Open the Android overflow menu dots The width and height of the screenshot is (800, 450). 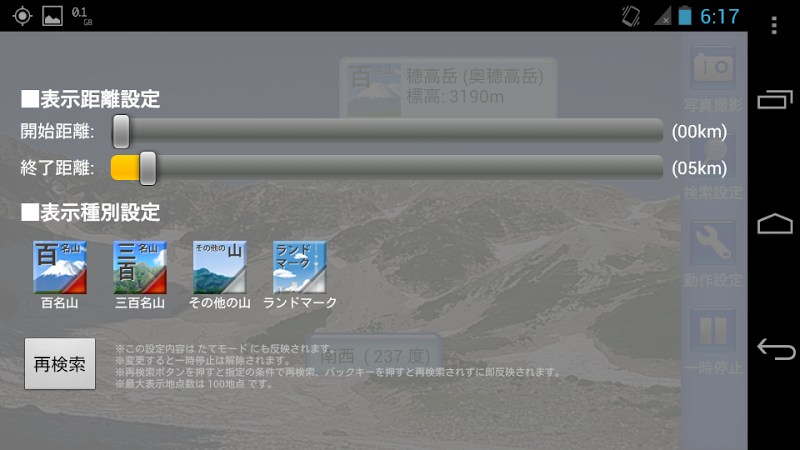point(774,25)
